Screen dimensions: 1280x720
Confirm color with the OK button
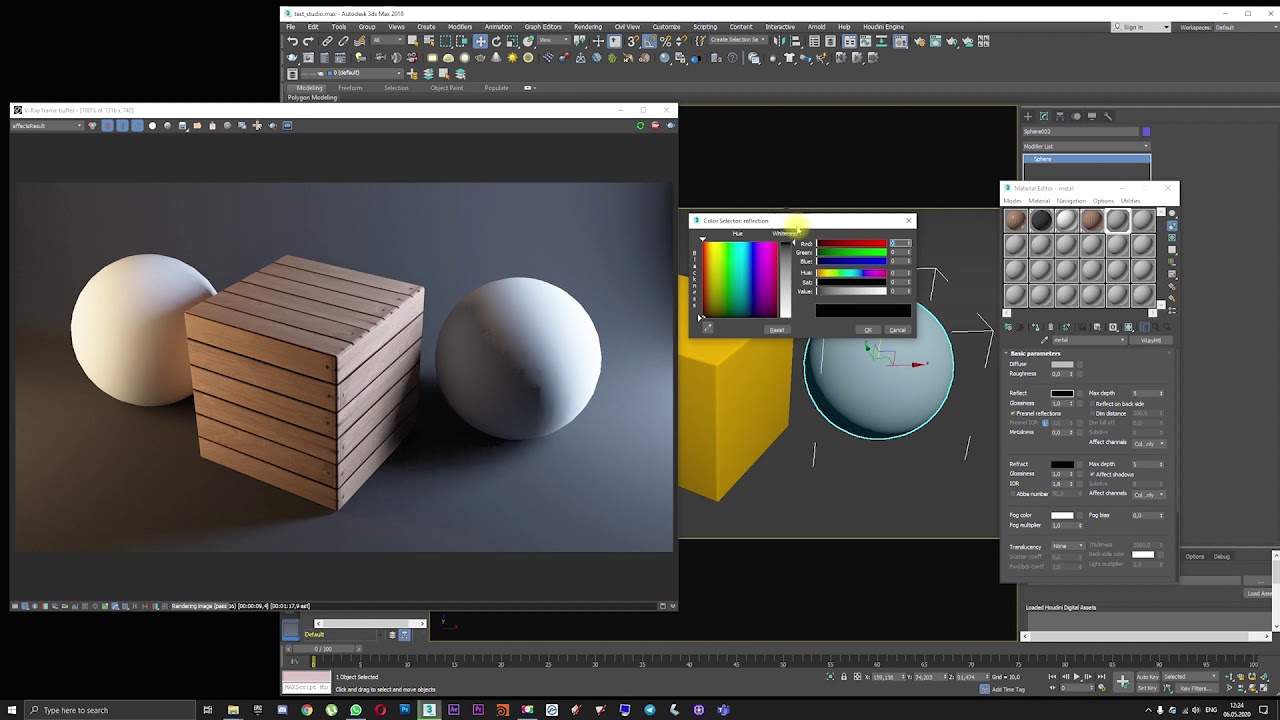867,330
